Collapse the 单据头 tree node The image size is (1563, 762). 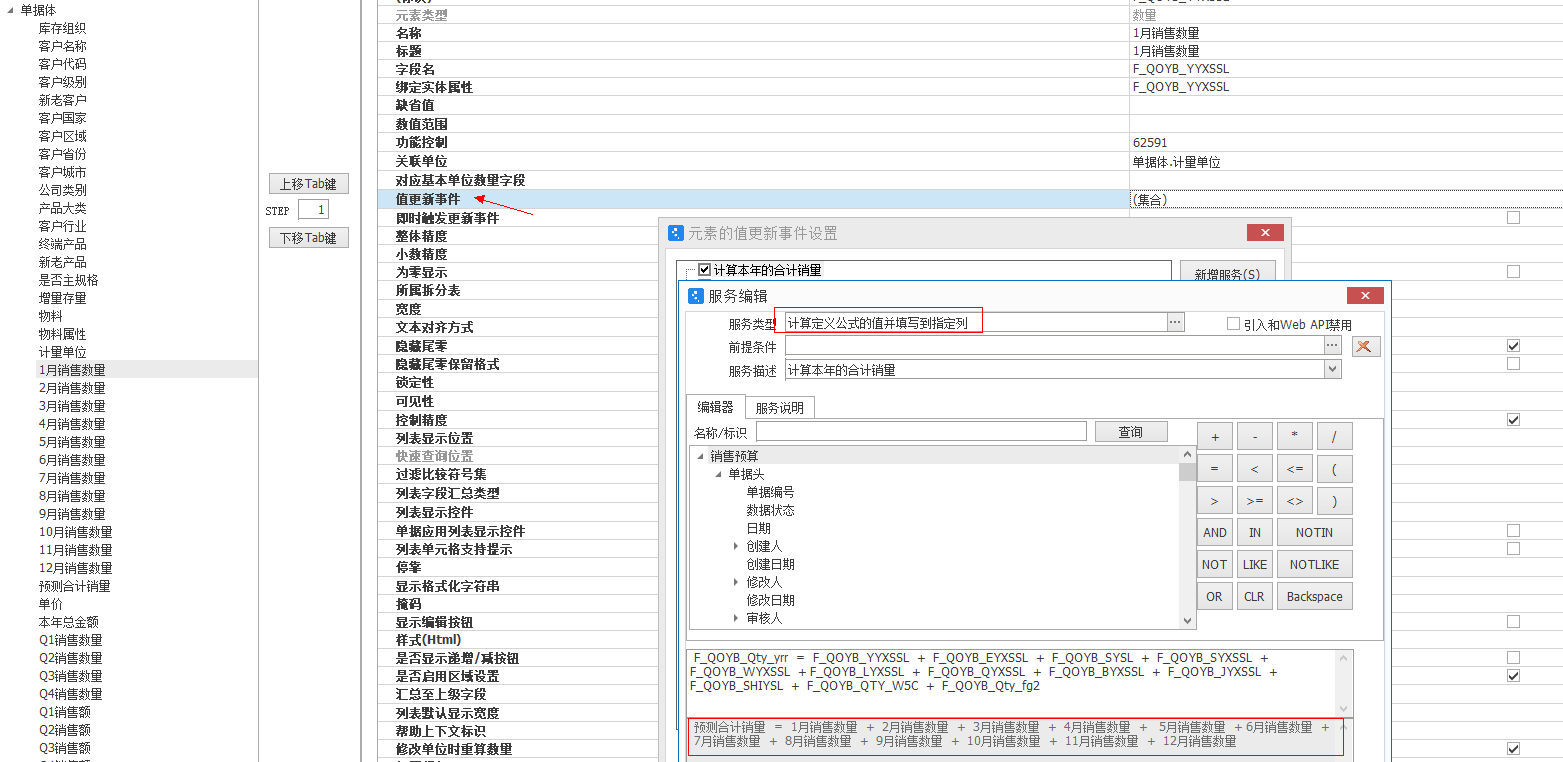pos(718,474)
